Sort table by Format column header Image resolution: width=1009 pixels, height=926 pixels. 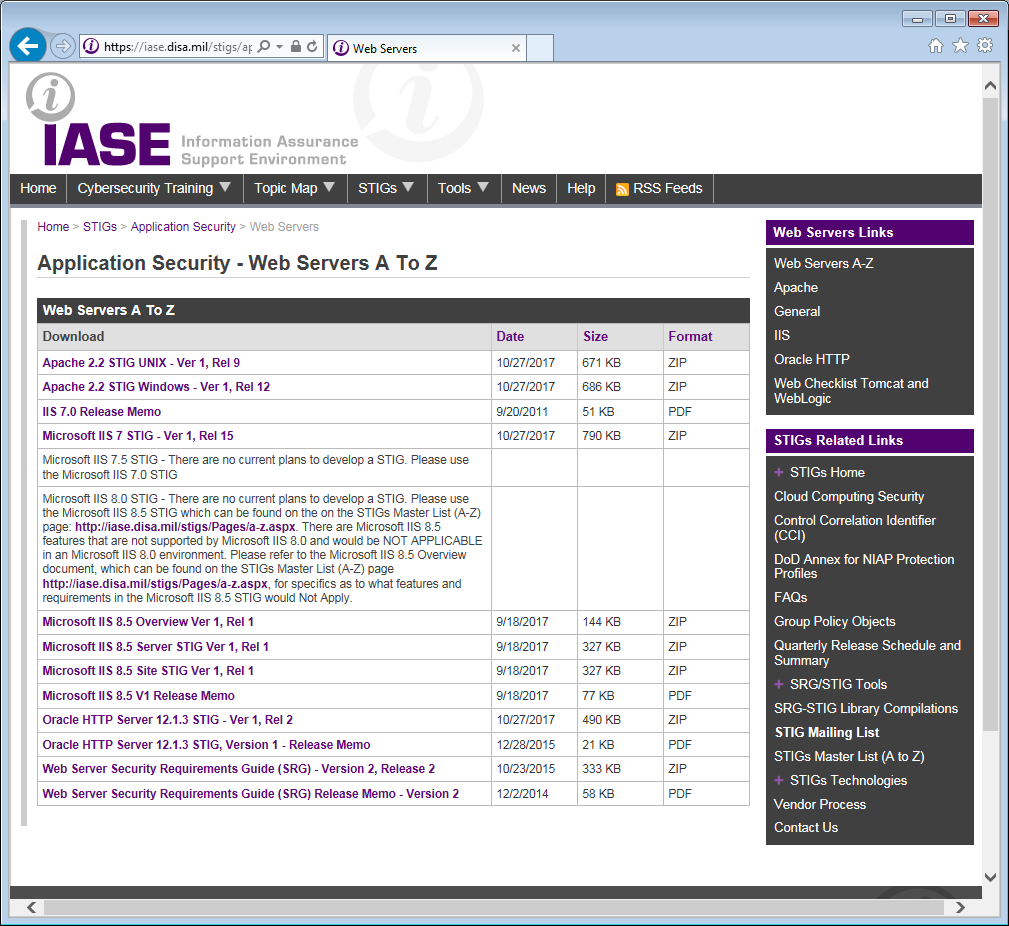690,337
